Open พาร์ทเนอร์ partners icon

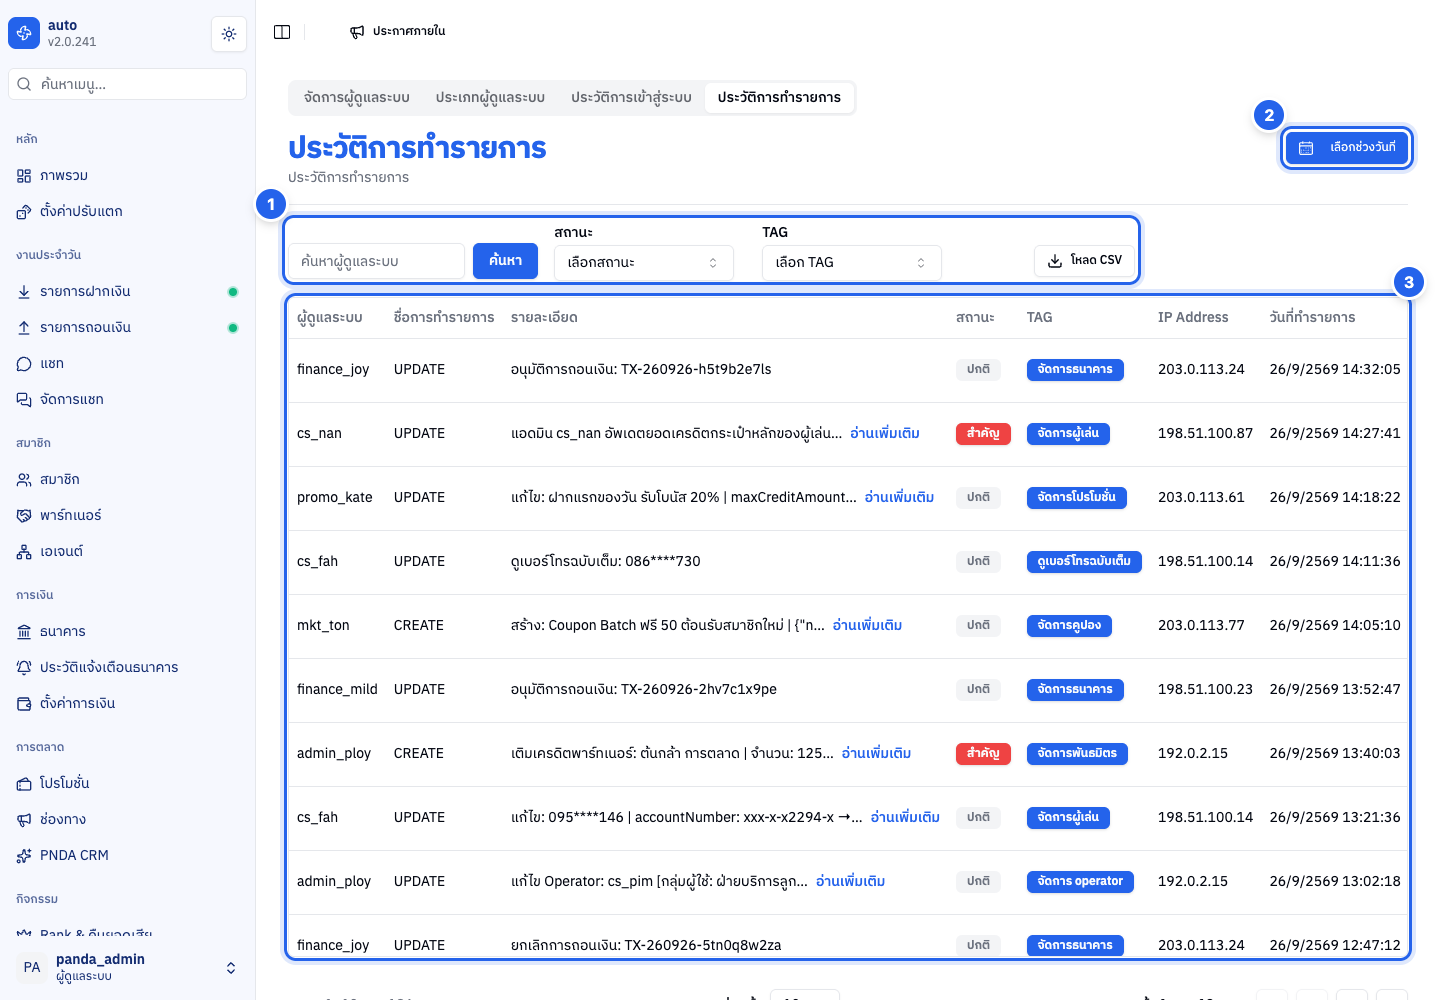pyautogui.click(x=24, y=516)
